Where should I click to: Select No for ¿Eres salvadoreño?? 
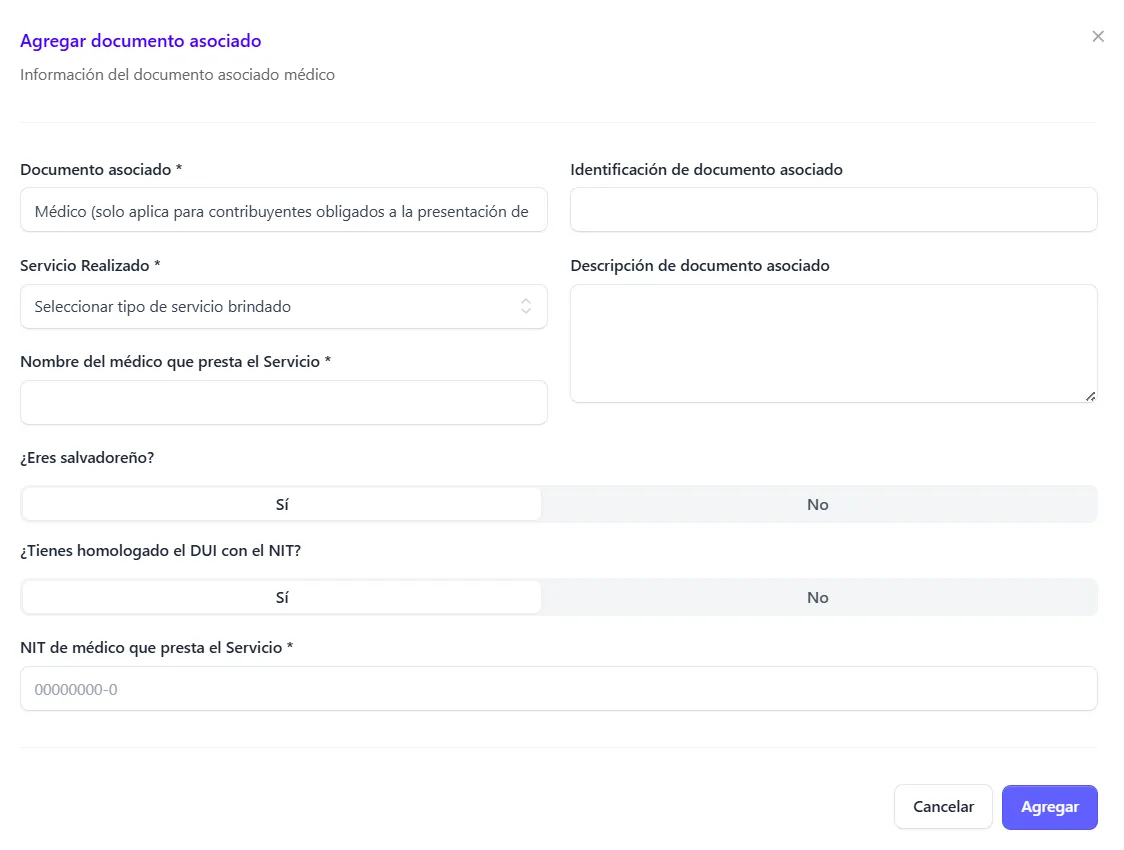click(x=817, y=504)
